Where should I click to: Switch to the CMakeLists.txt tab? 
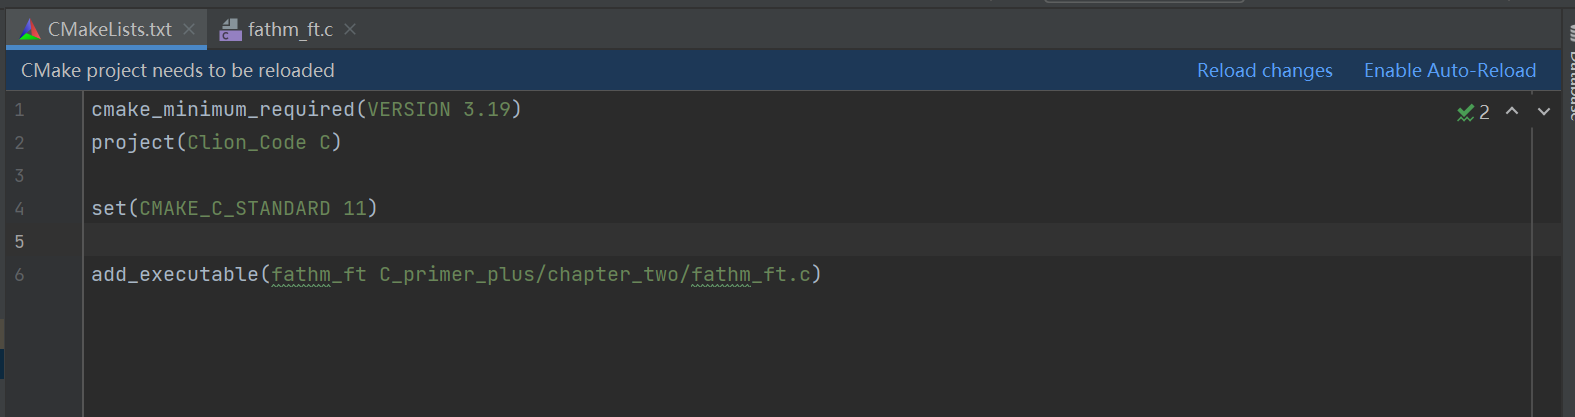109,29
